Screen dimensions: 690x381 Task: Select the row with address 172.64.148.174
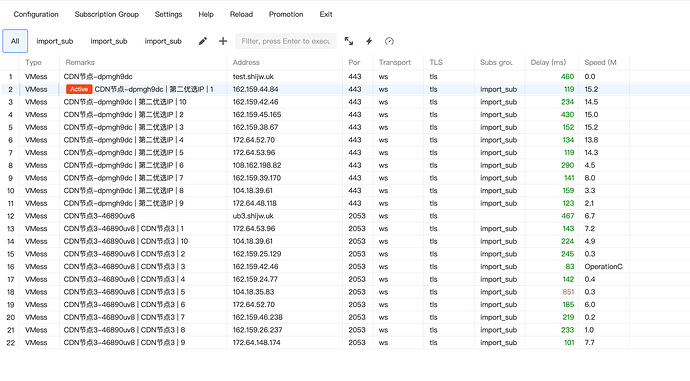click(315, 343)
